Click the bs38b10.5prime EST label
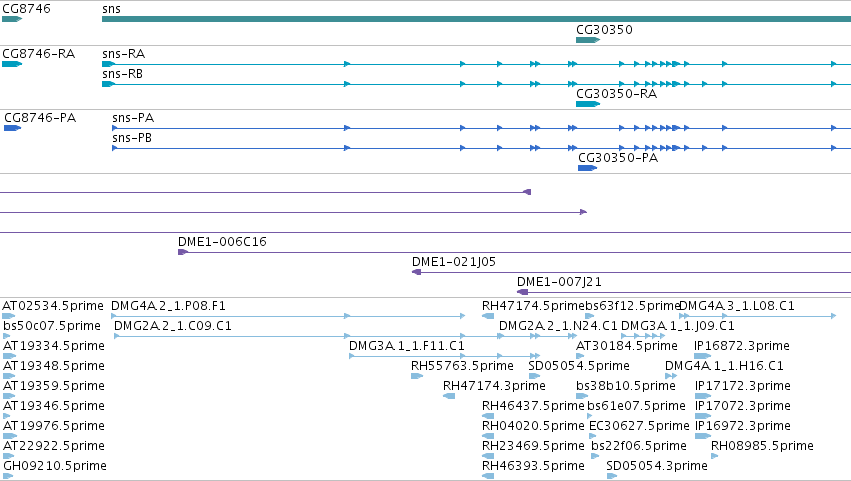Image resolution: width=851 pixels, height=481 pixels. [626, 386]
